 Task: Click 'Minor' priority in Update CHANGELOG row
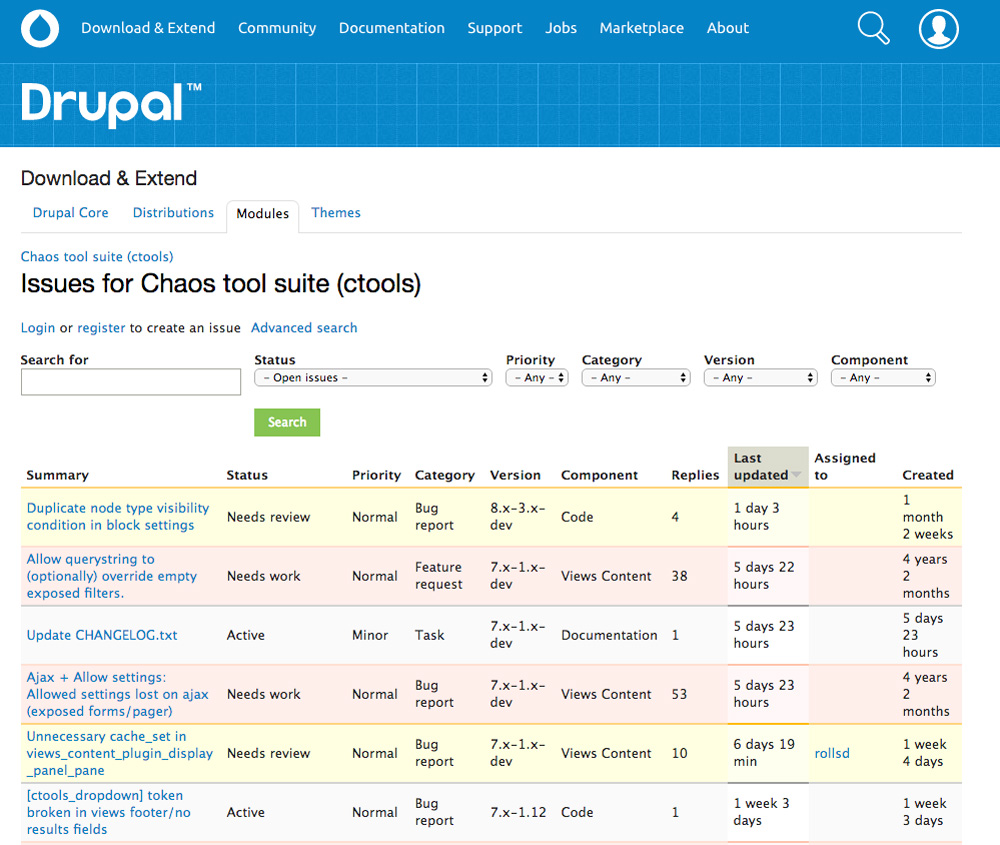(370, 635)
